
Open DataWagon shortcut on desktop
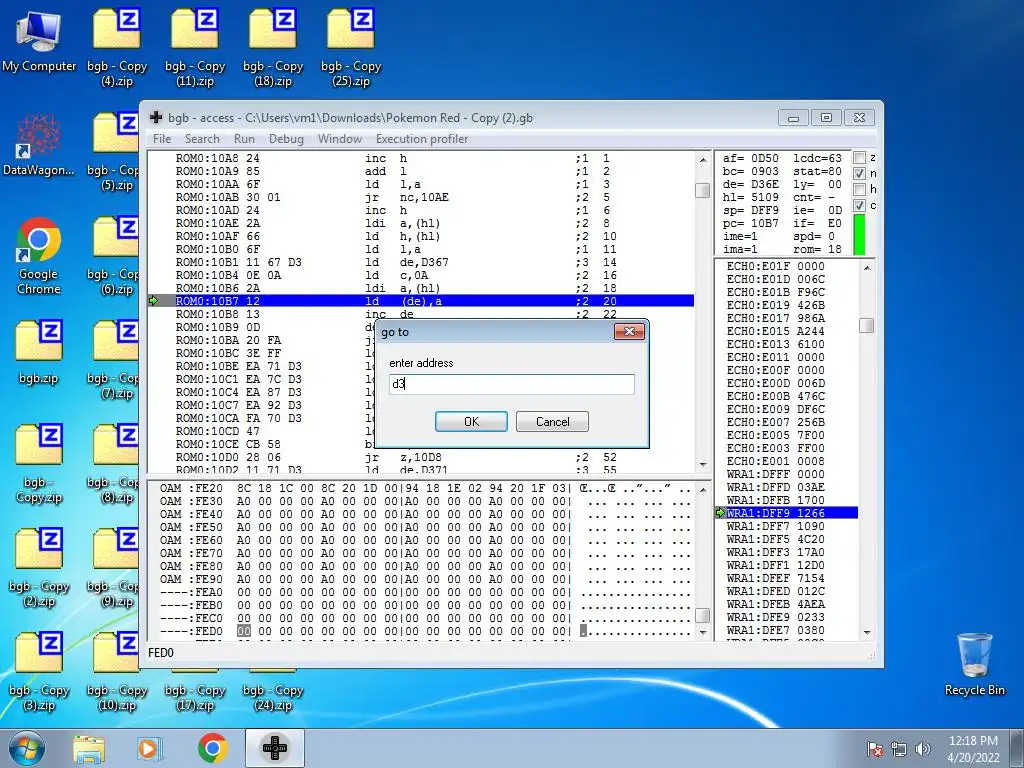[x=39, y=145]
